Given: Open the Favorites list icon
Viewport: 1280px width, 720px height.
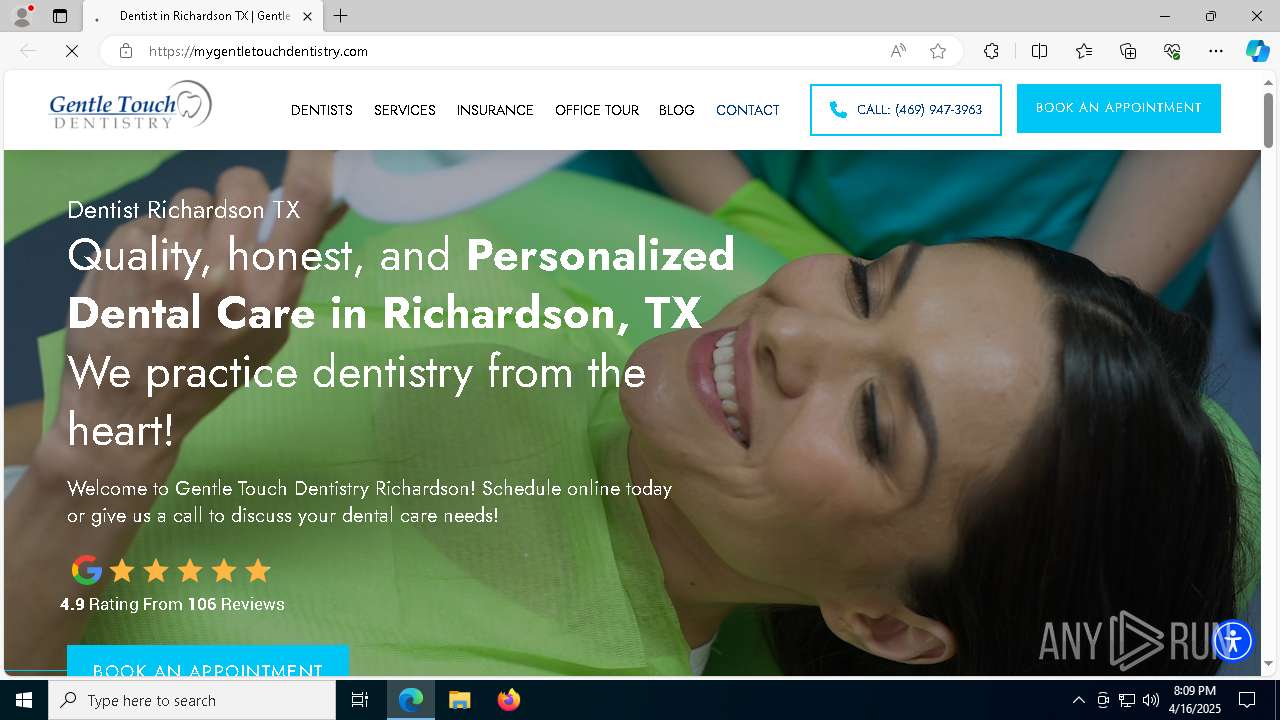Looking at the screenshot, I should [1084, 51].
